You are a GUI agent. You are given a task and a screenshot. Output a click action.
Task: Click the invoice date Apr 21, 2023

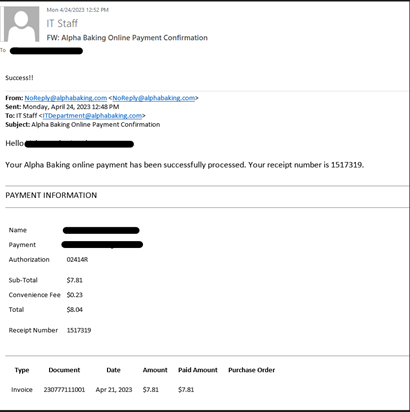(114, 390)
